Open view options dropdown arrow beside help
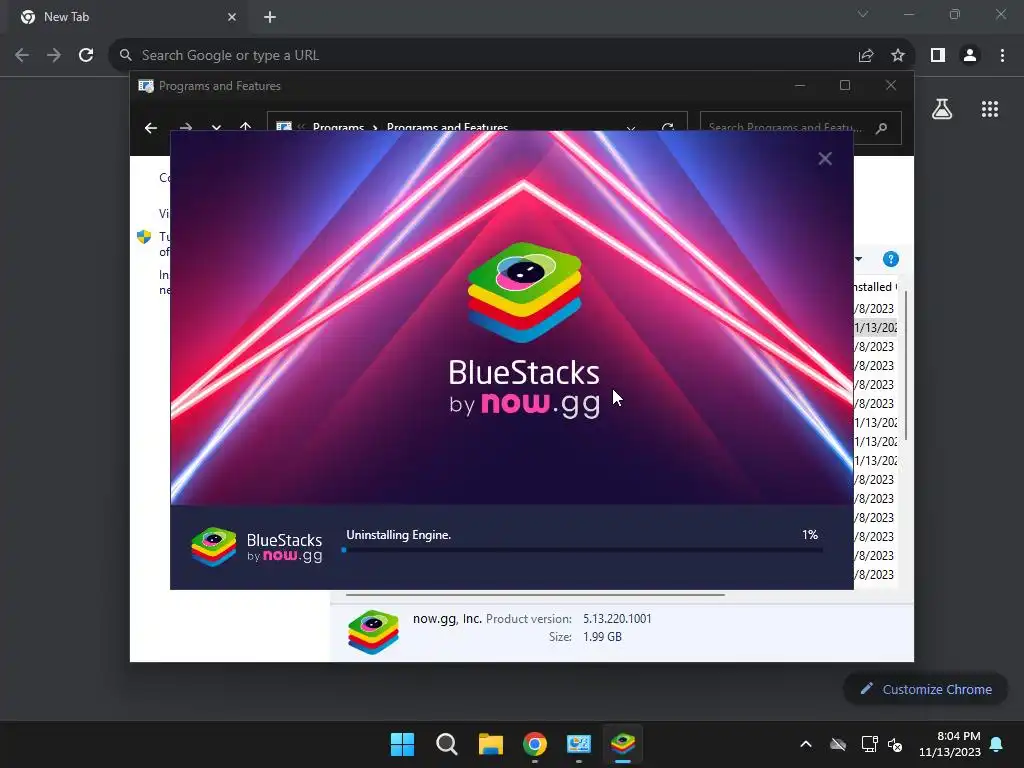The image size is (1024, 768). 859,259
